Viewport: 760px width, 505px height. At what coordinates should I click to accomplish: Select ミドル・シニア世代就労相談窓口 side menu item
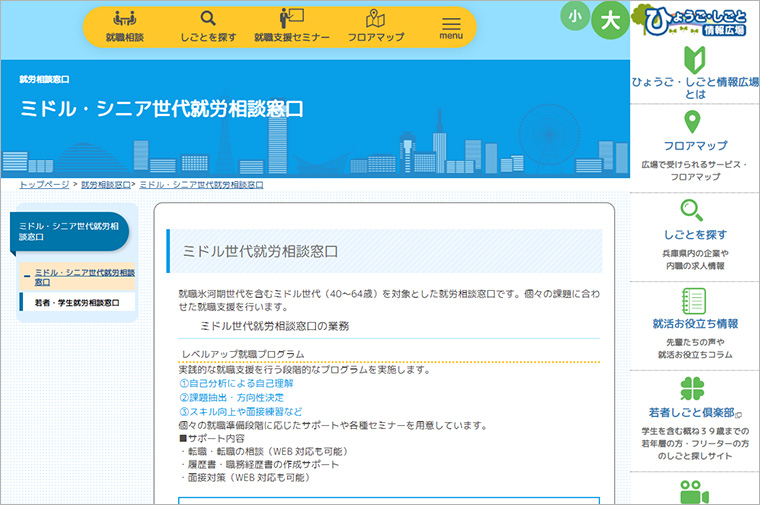click(x=84, y=276)
